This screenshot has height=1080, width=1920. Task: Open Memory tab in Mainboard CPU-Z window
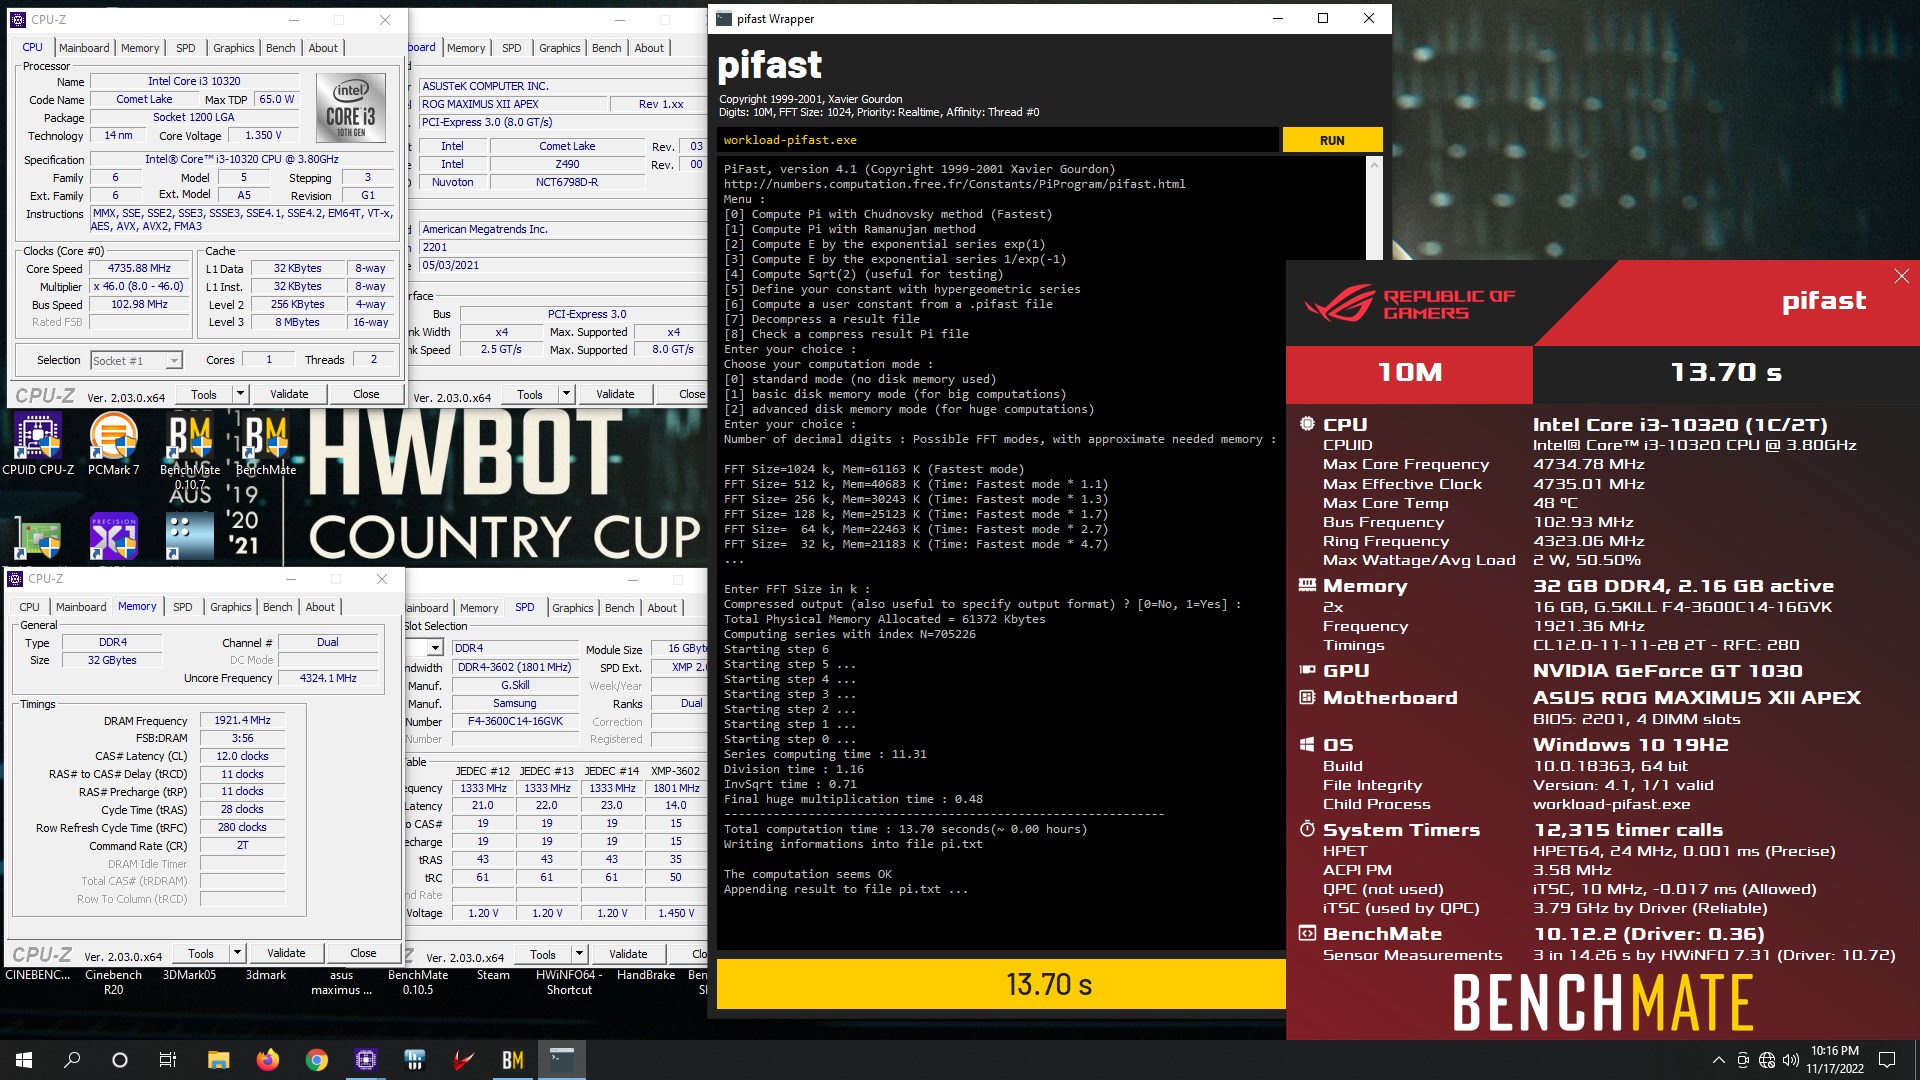466,47
